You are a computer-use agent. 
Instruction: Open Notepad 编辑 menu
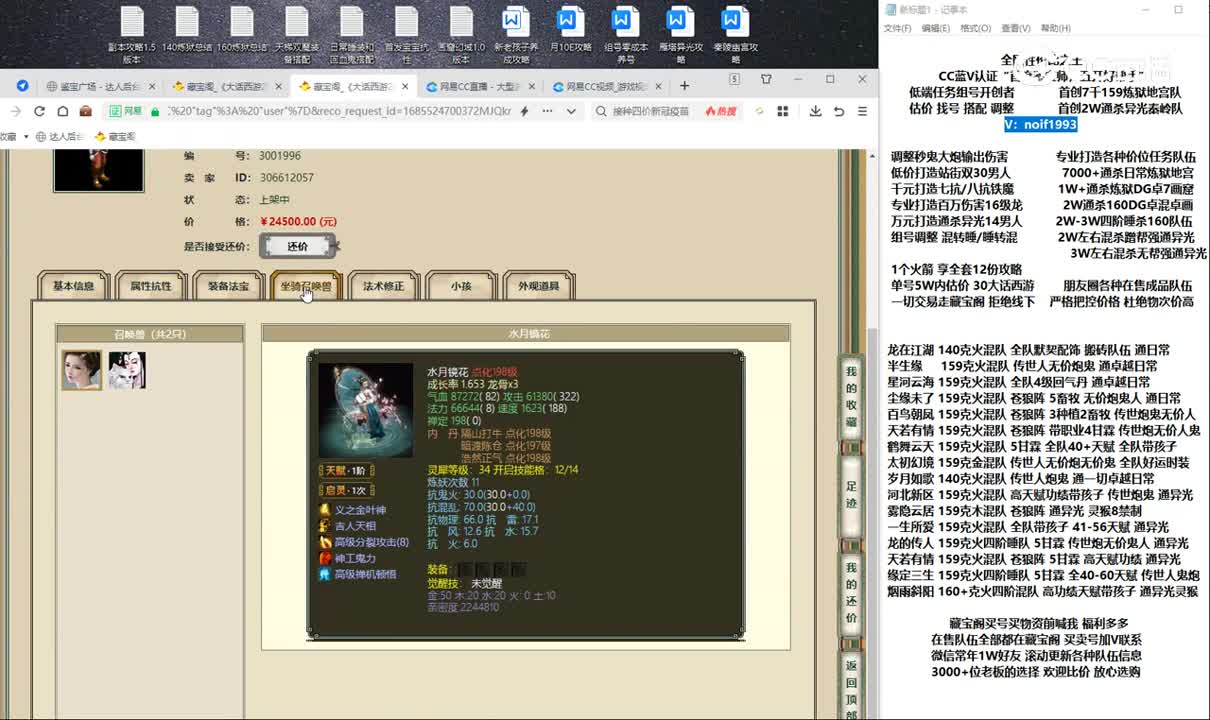click(936, 28)
